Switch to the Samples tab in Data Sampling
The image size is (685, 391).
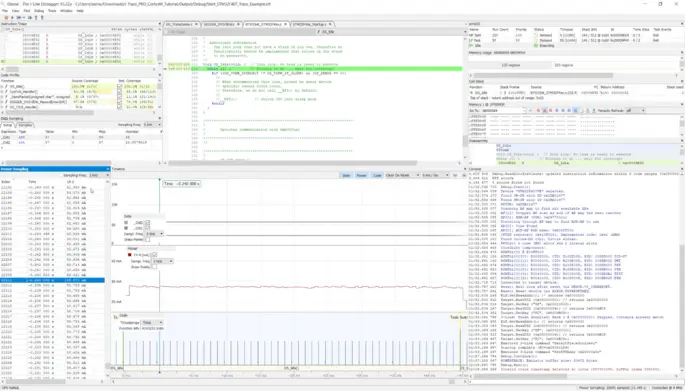25,125
